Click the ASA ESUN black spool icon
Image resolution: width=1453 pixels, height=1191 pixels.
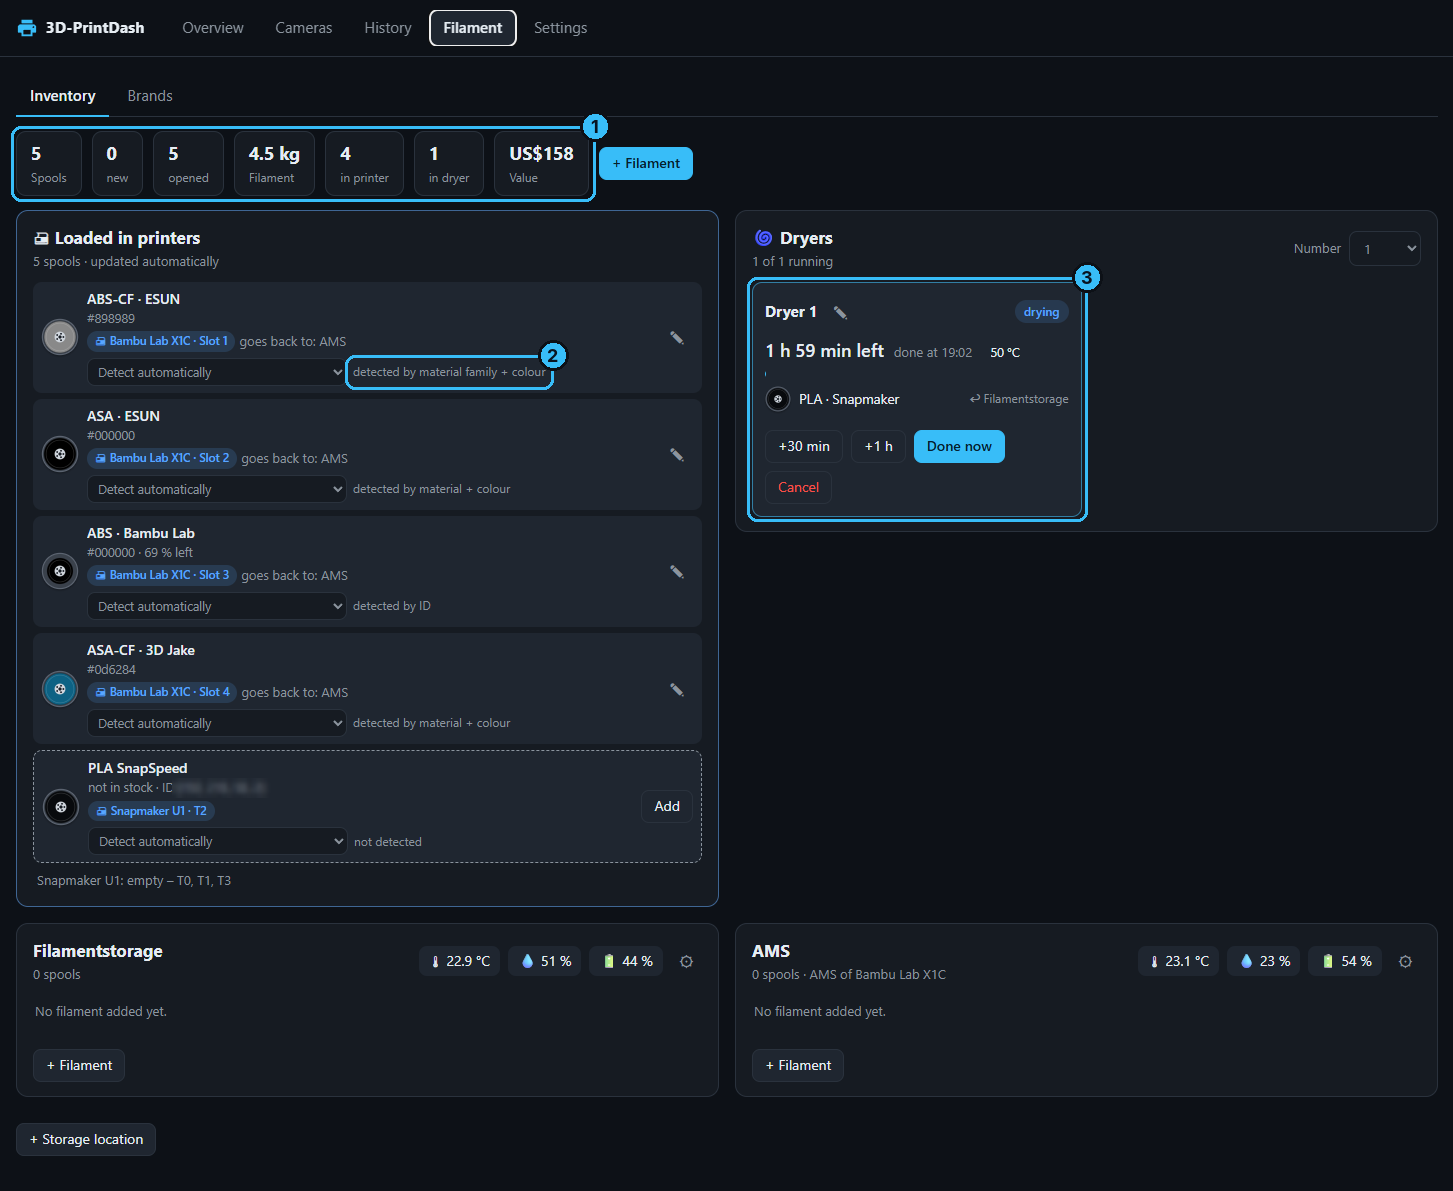[60, 454]
